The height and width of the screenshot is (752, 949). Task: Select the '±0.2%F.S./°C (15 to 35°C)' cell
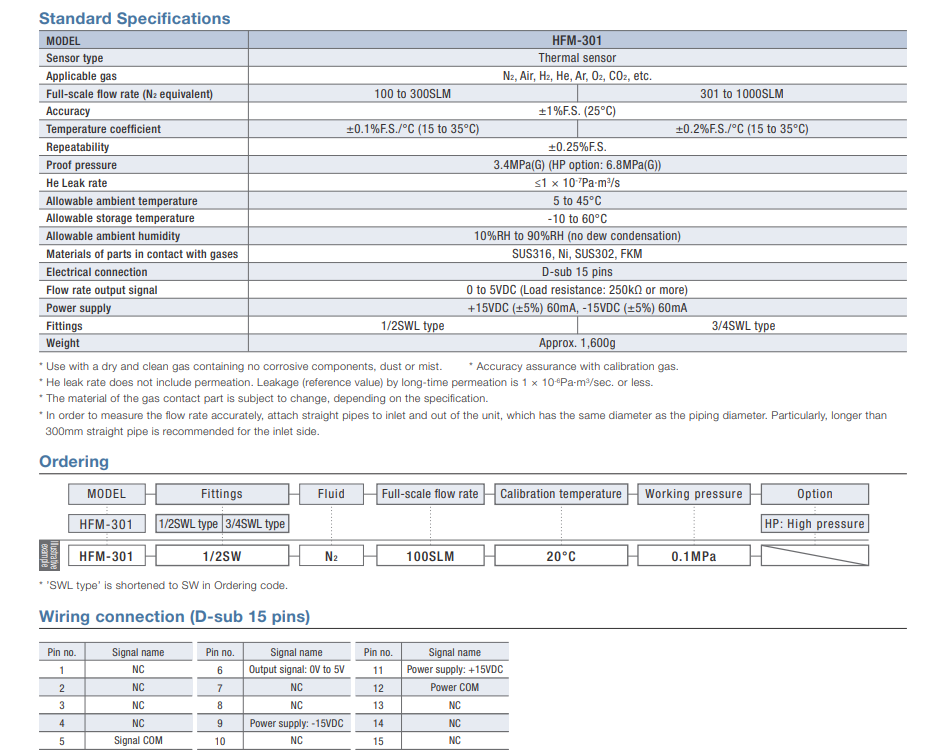click(x=741, y=129)
